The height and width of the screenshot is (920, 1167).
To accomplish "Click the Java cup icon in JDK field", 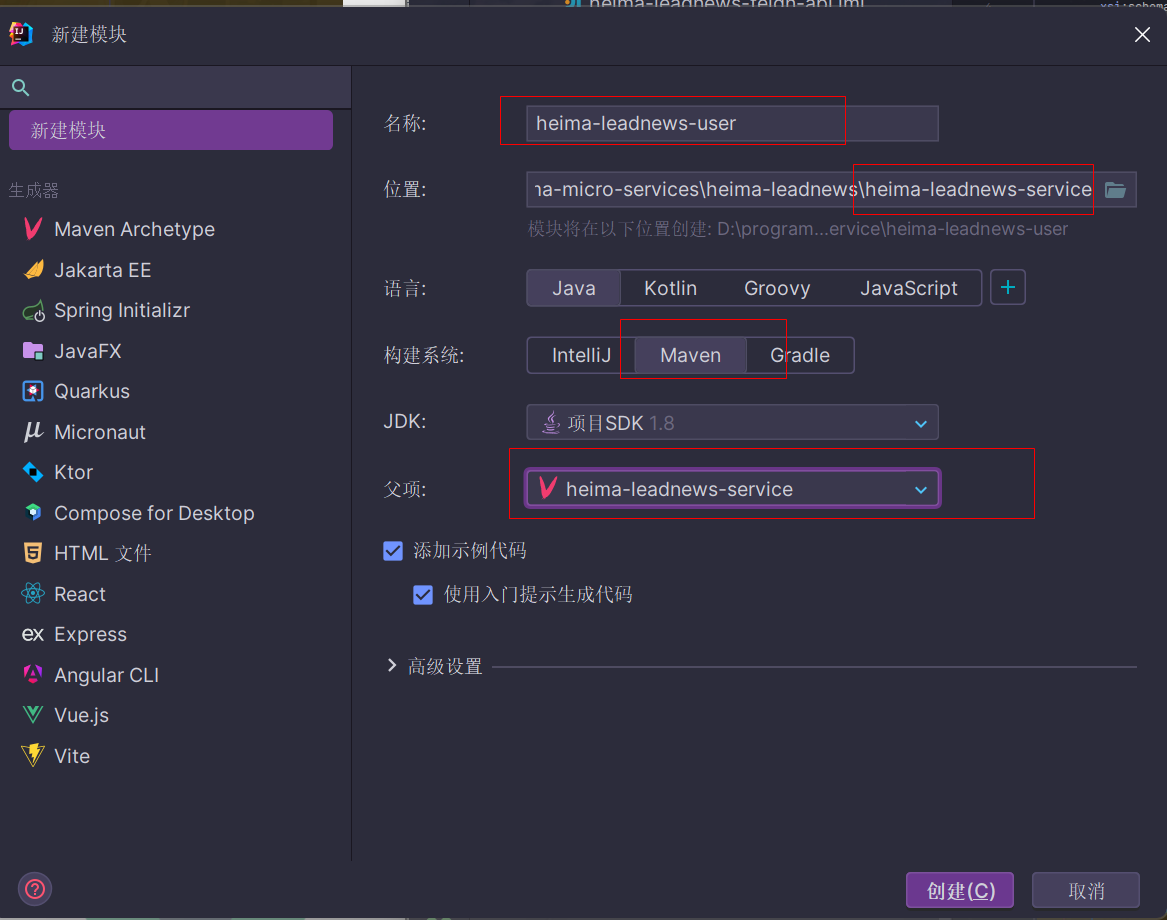I will tap(551, 423).
